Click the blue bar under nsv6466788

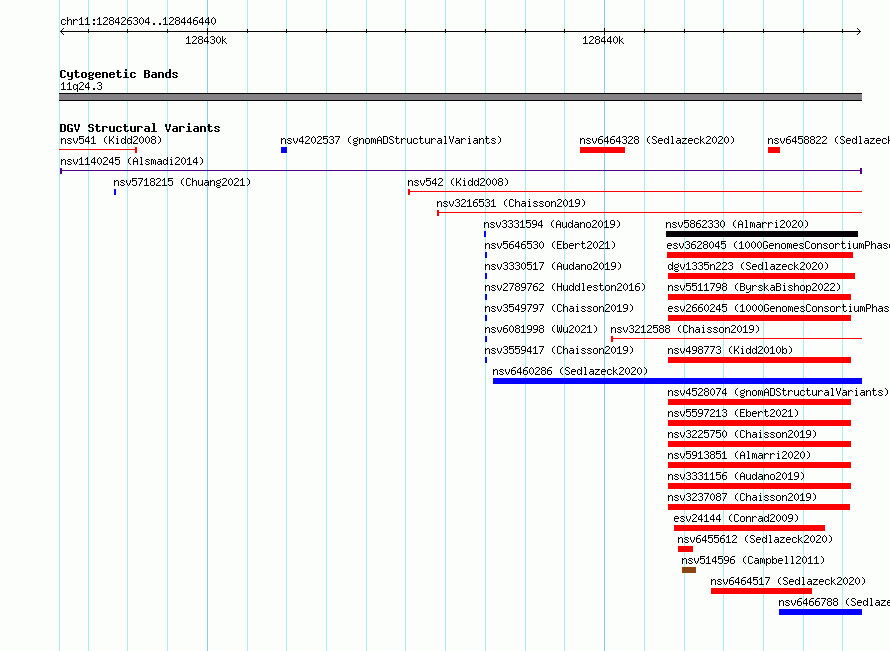pyautogui.click(x=820, y=612)
